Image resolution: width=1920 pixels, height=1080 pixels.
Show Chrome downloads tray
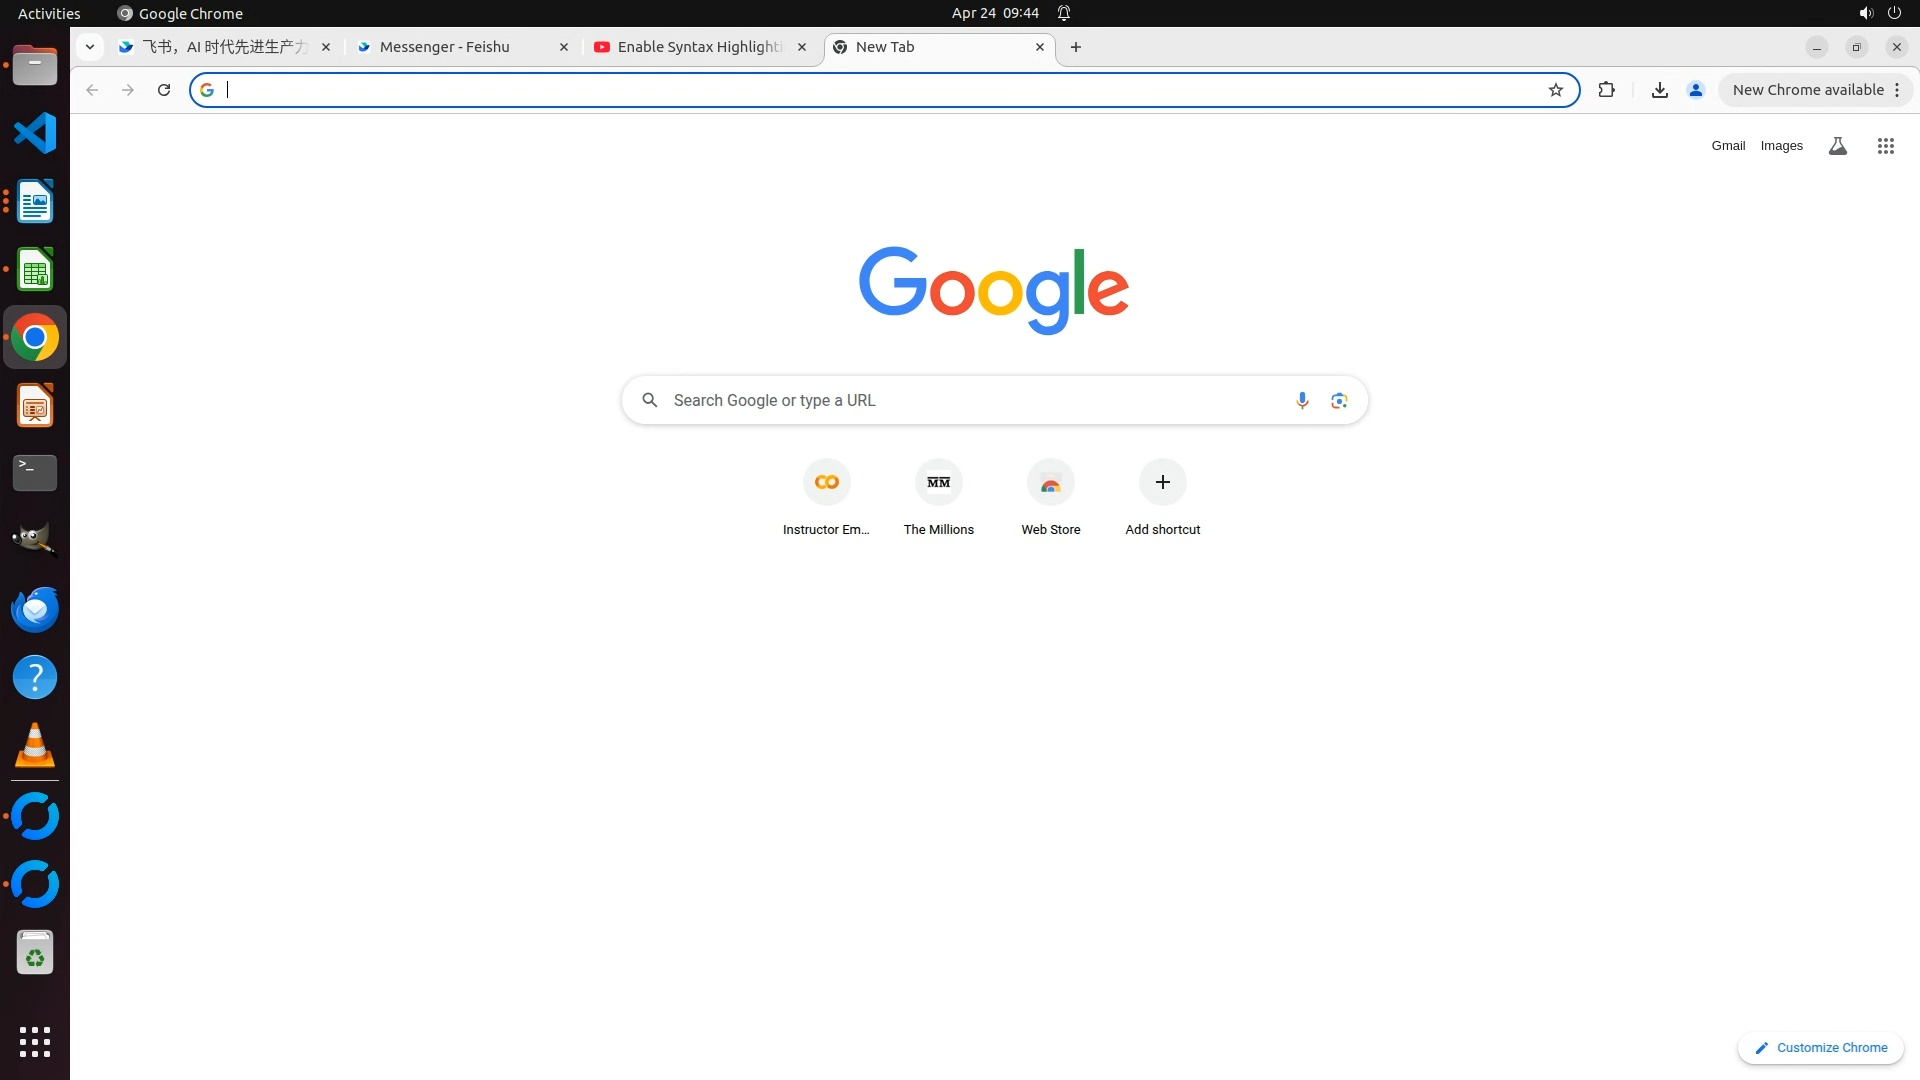coord(1659,90)
